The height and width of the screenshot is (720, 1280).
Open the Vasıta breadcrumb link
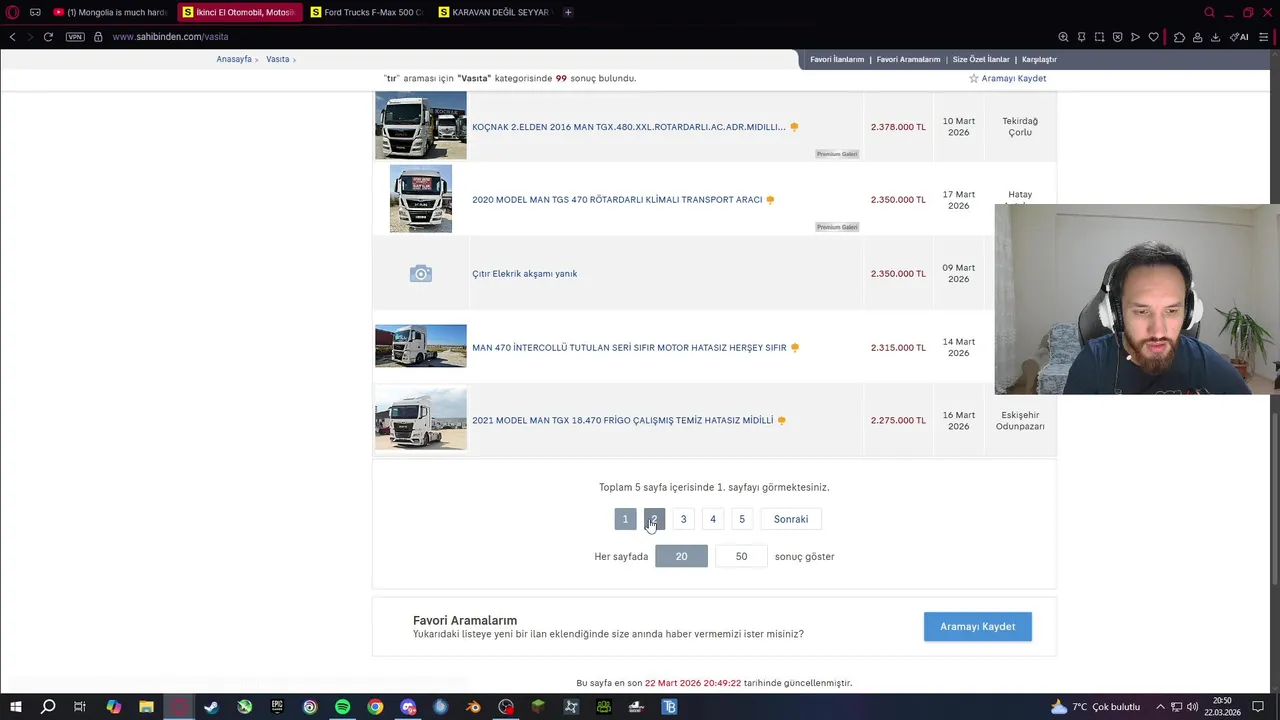(x=278, y=59)
